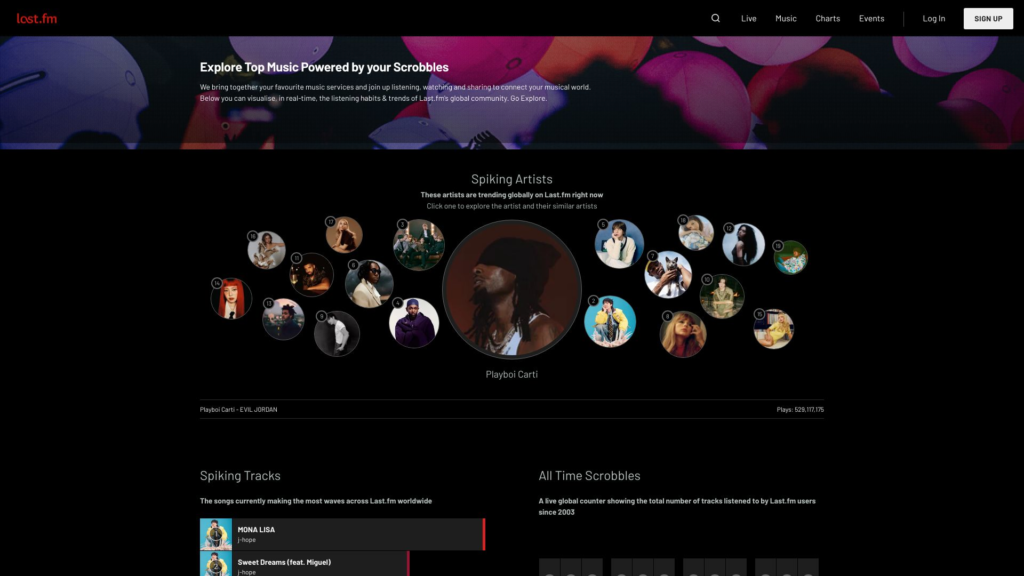Viewport: 1024px width, 576px height.
Task: Click the Log In link
Action: pyautogui.click(x=933, y=18)
